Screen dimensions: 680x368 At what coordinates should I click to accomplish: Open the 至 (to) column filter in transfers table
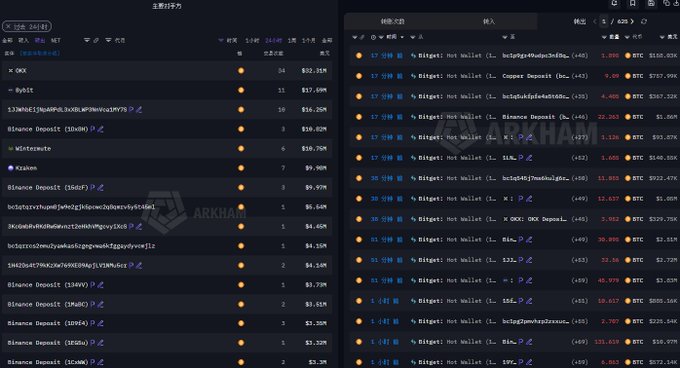click(505, 37)
